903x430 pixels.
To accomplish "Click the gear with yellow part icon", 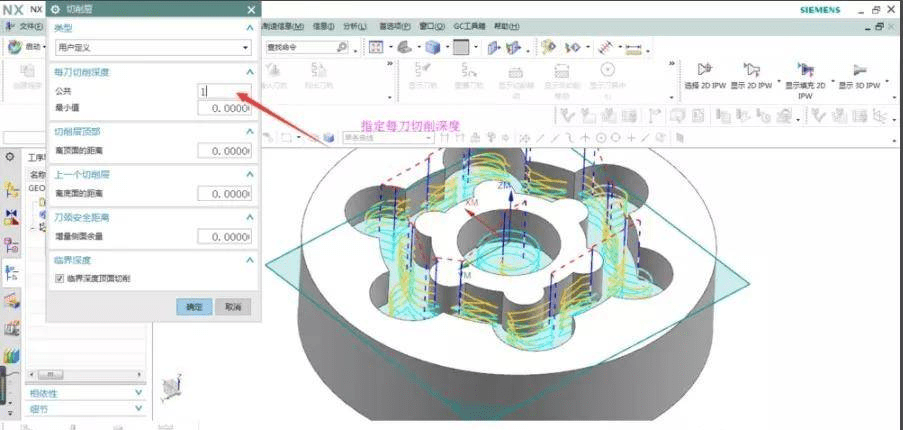I will tap(548, 48).
